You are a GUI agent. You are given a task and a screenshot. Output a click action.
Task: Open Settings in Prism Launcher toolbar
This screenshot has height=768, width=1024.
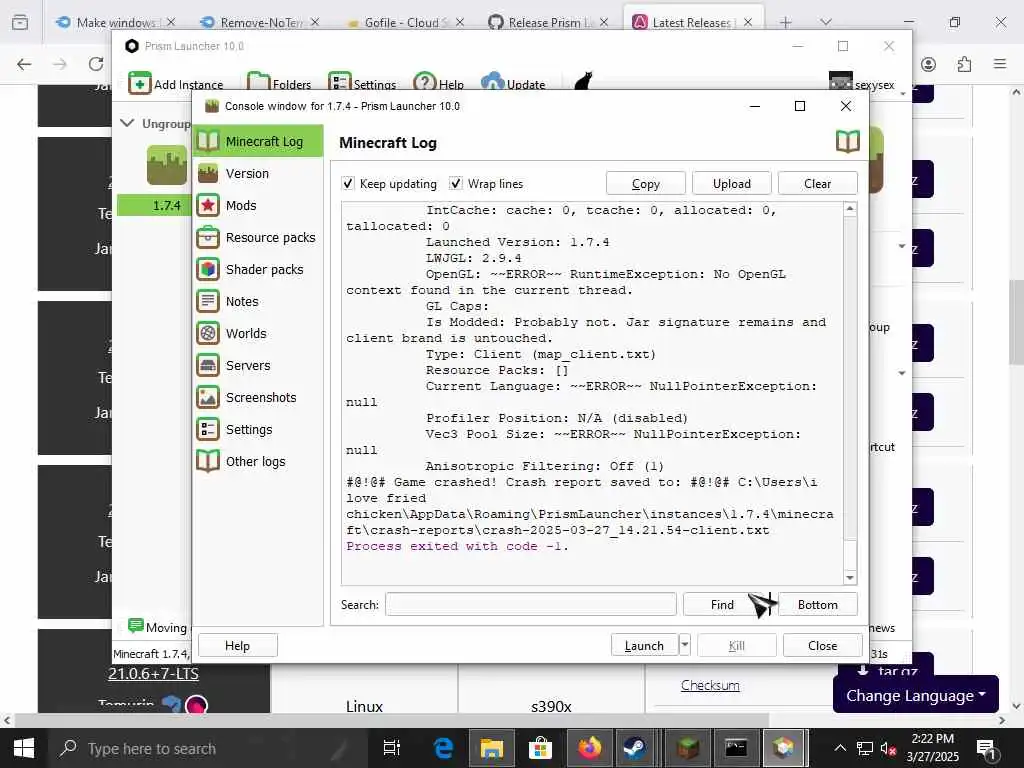[x=362, y=84]
